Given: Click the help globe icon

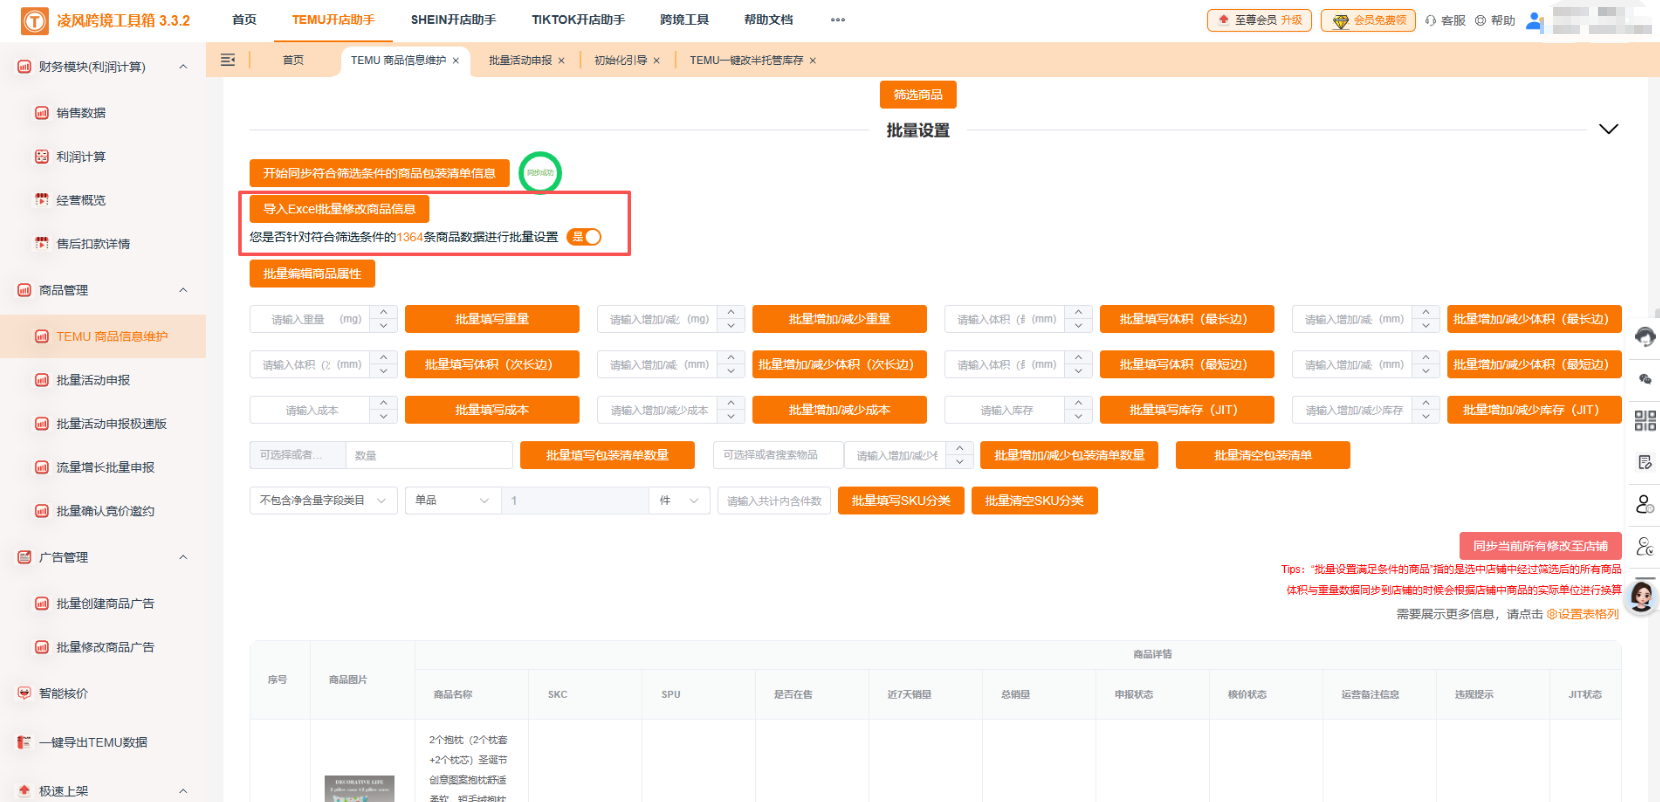Looking at the screenshot, I should [x=1481, y=20].
